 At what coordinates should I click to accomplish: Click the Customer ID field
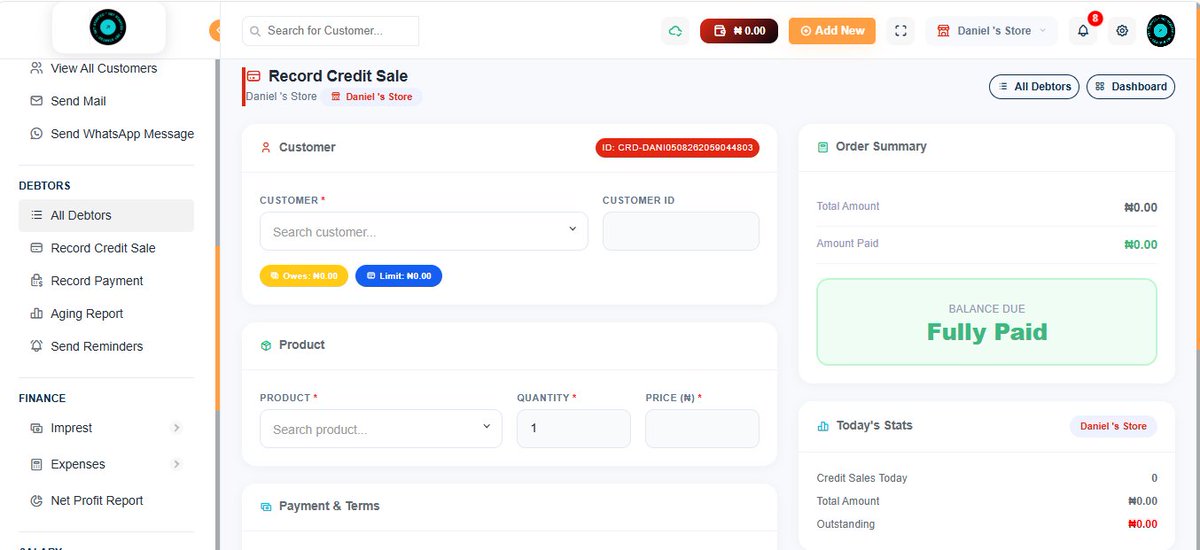pyautogui.click(x=681, y=231)
